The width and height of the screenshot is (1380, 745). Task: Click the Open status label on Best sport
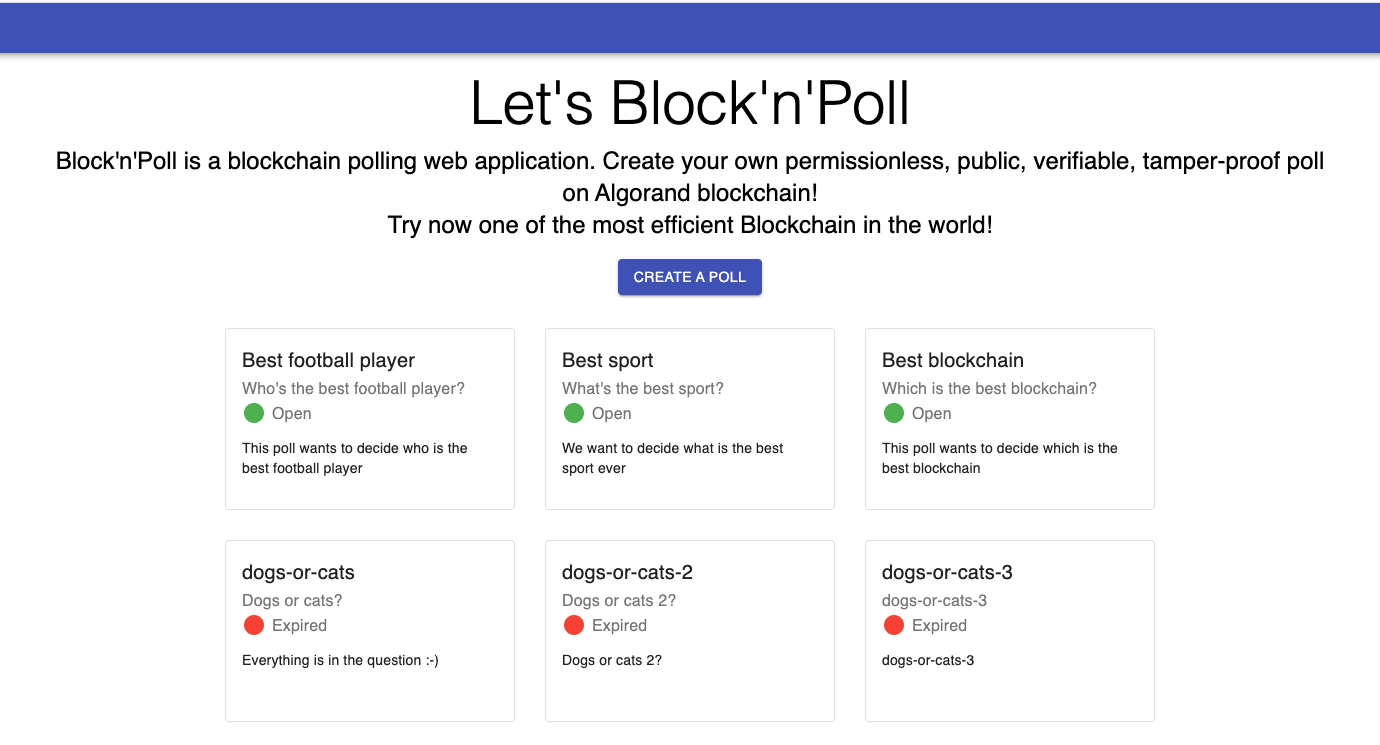tap(612, 413)
